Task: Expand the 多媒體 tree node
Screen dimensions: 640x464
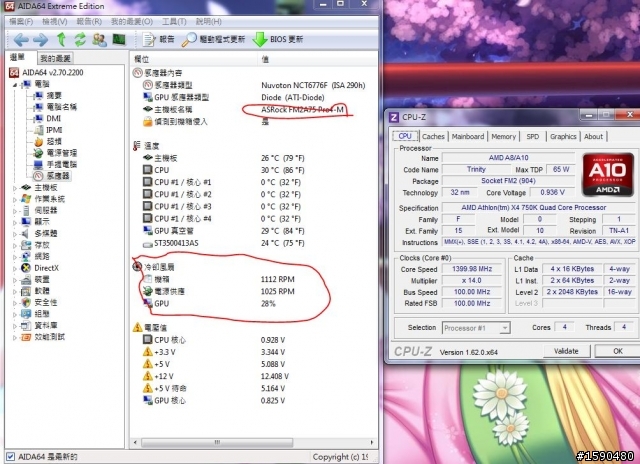Action: (15, 234)
